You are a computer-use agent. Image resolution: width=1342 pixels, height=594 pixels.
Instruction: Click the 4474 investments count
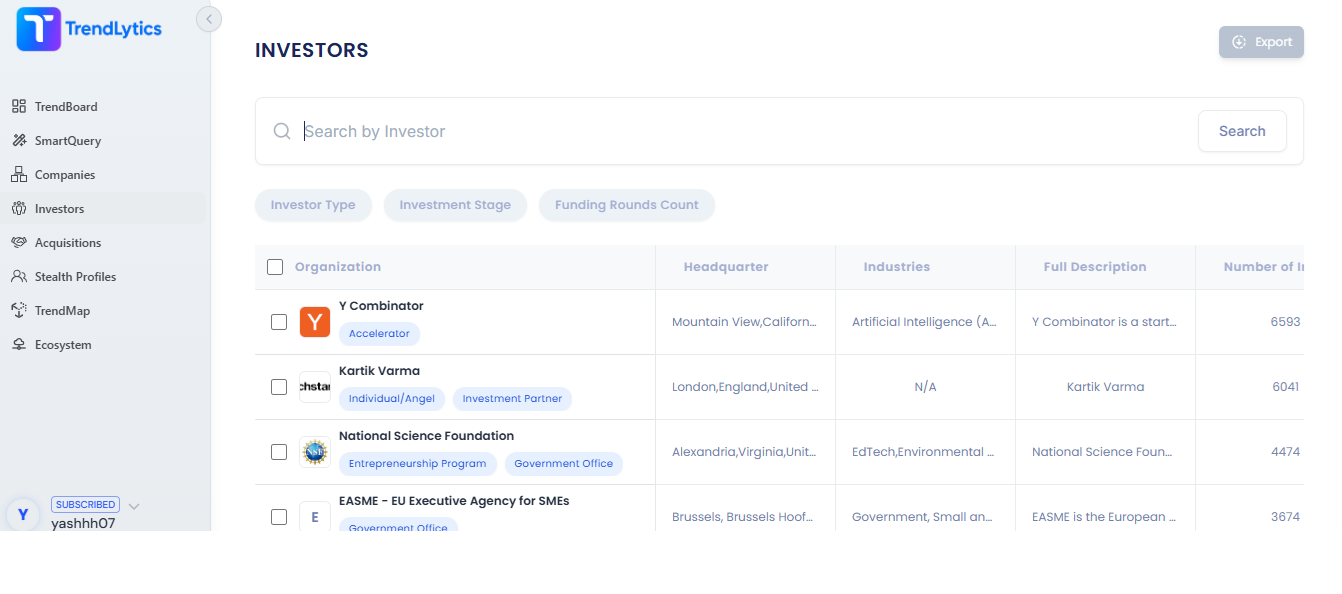coord(1285,452)
